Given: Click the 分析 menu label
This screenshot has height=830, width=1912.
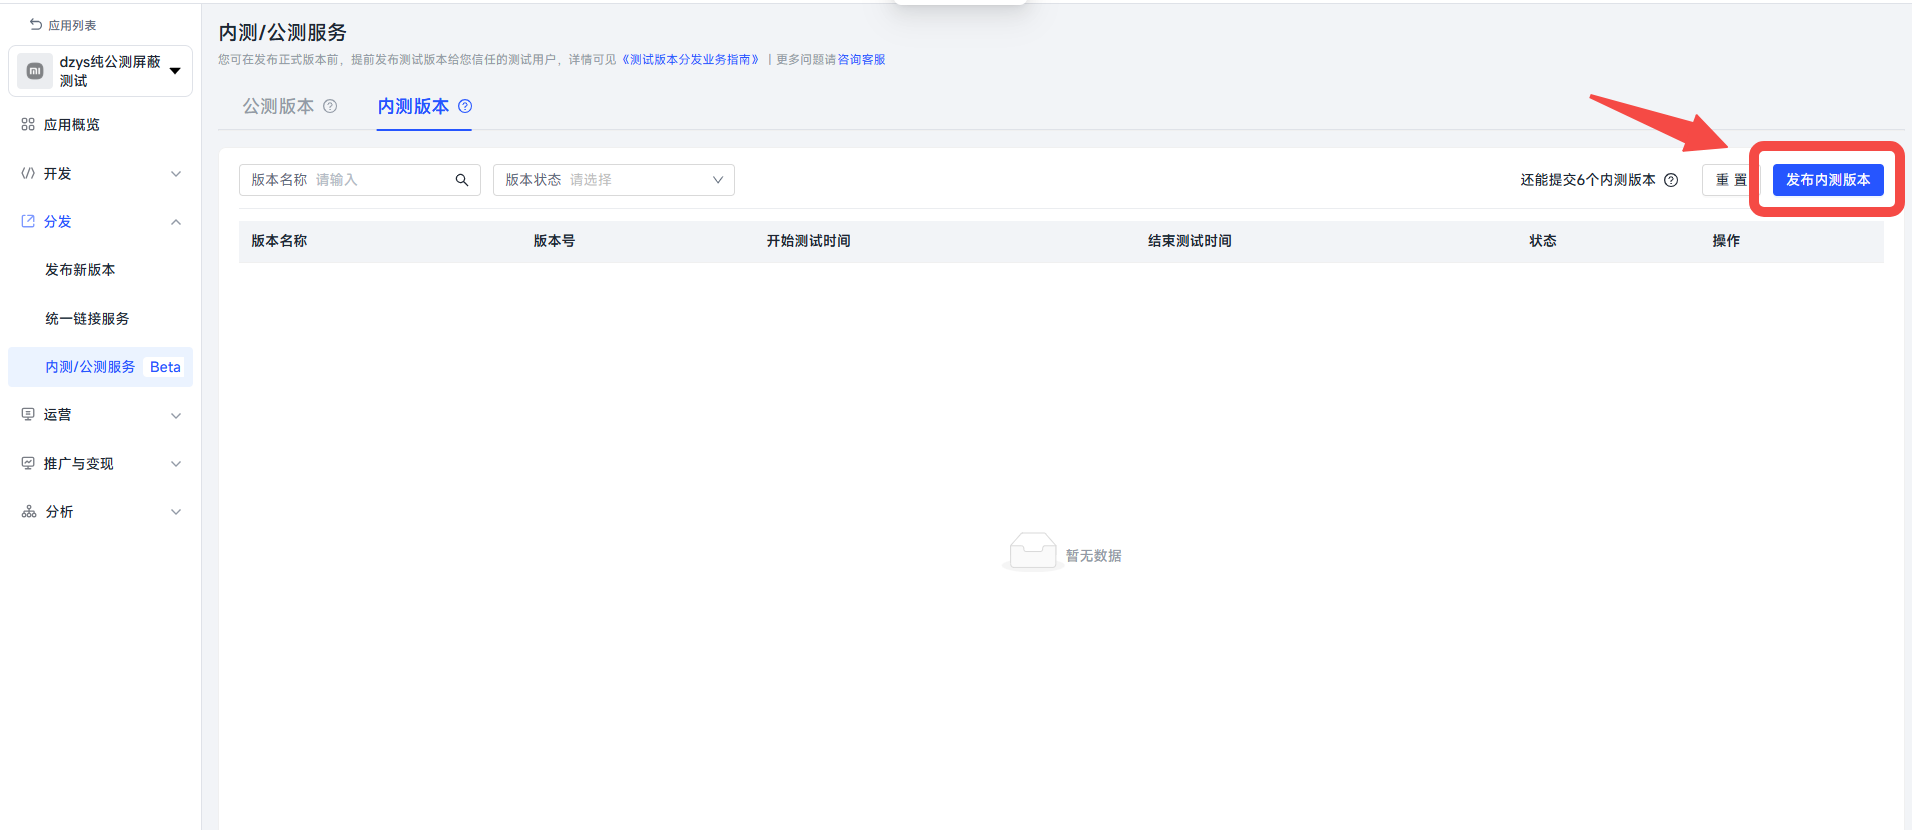Looking at the screenshot, I should (x=59, y=512).
